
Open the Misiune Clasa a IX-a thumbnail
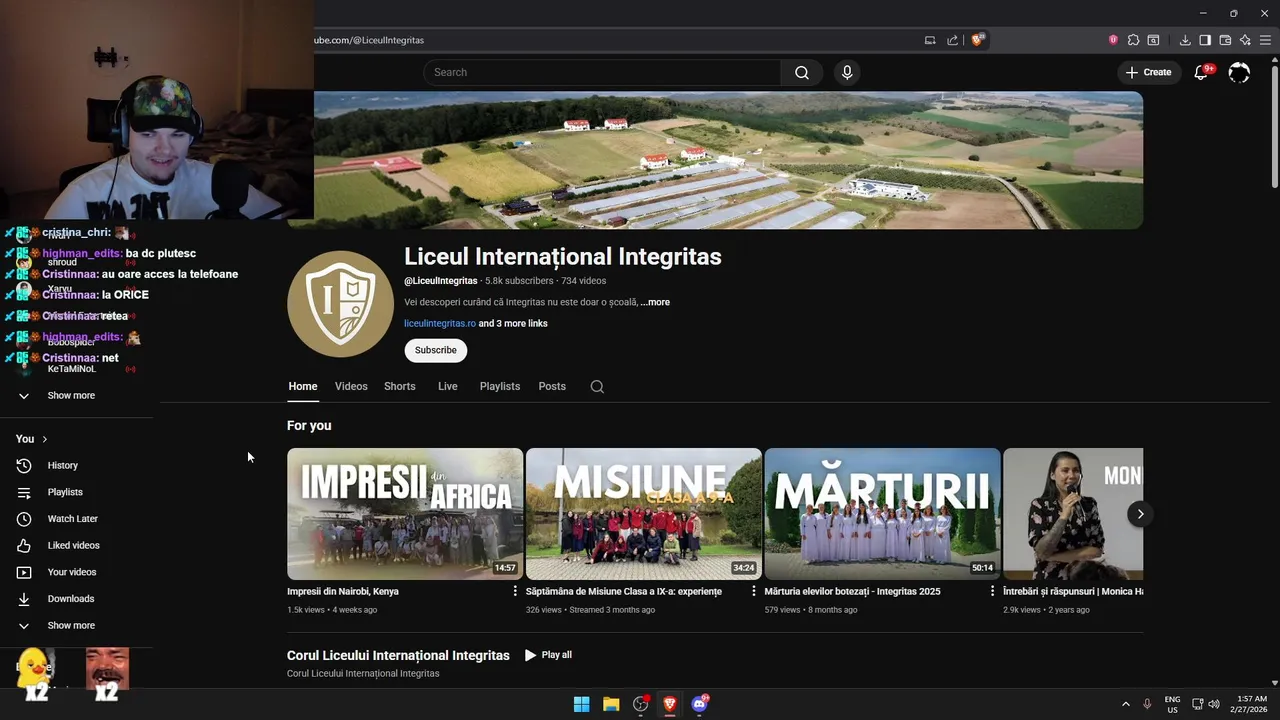(644, 514)
